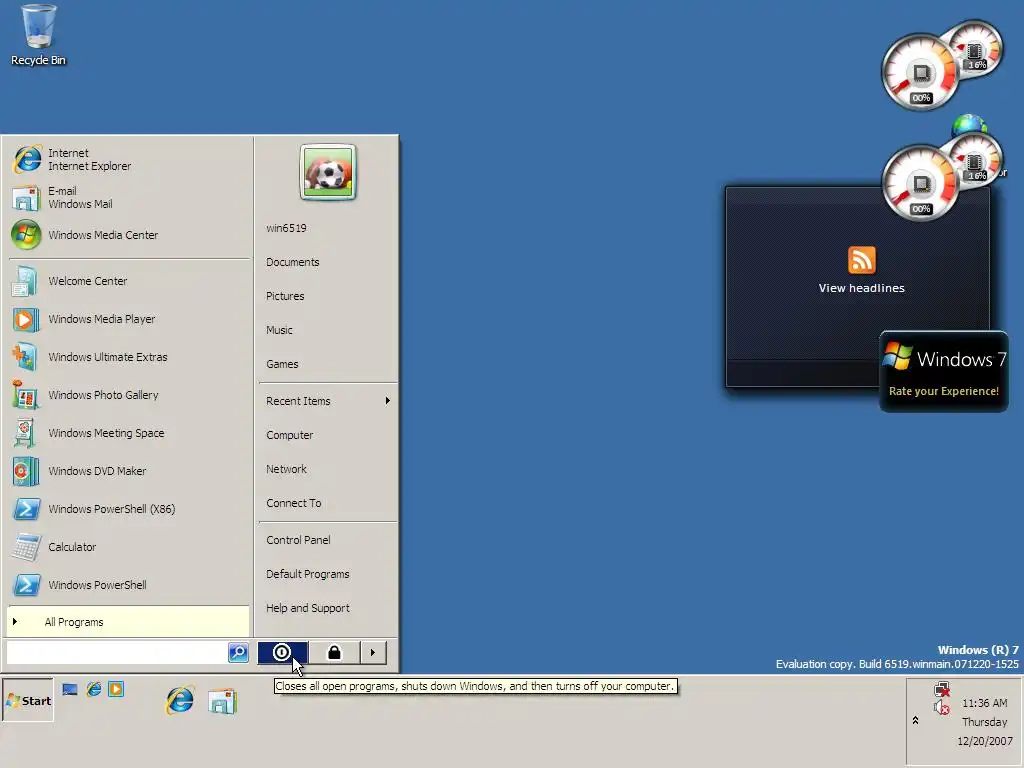Image resolution: width=1024 pixels, height=768 pixels.
Task: Lock the computer with padlock button
Action: (334, 652)
